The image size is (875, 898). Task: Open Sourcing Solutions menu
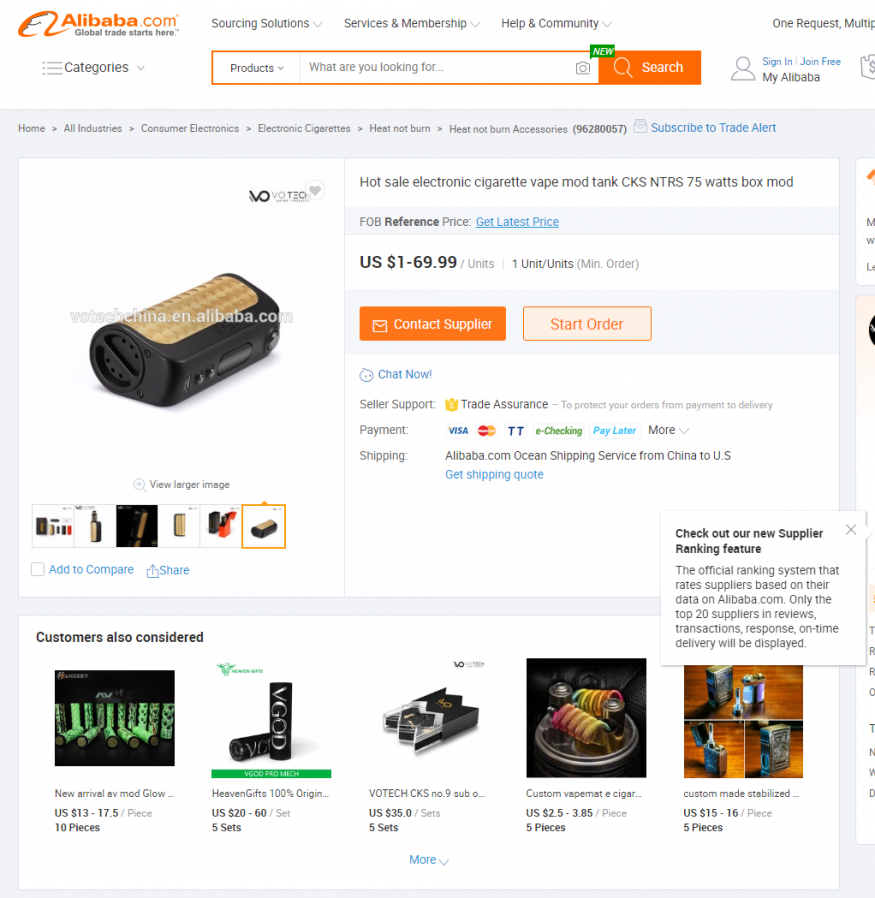tap(267, 23)
